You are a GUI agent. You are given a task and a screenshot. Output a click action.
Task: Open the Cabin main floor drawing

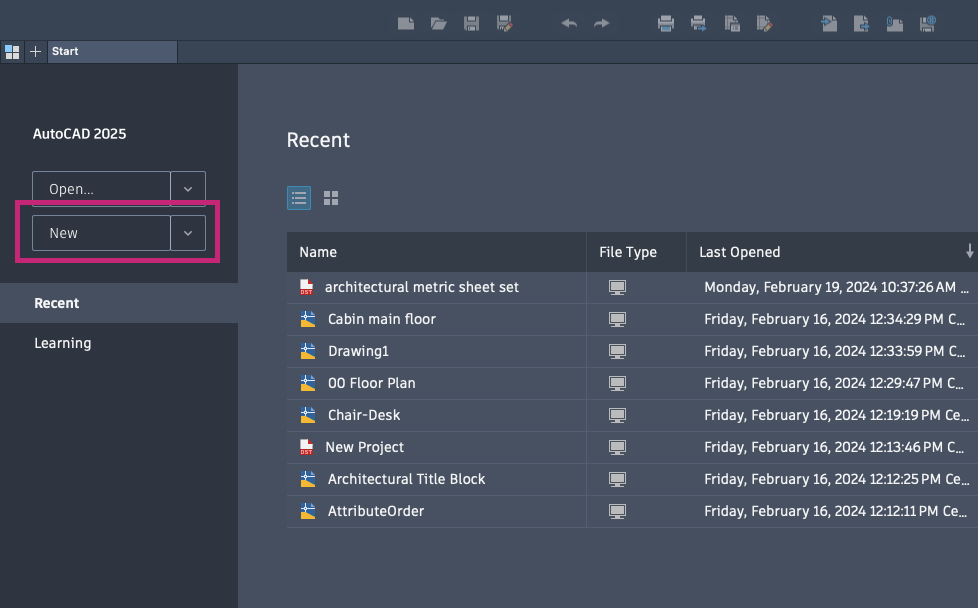(x=382, y=319)
